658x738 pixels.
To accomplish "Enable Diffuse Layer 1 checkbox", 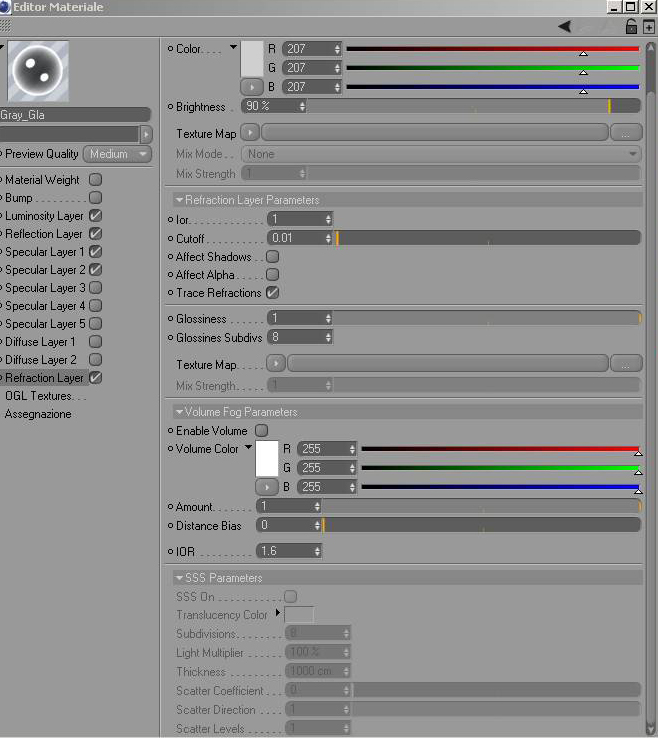I will (x=96, y=341).
